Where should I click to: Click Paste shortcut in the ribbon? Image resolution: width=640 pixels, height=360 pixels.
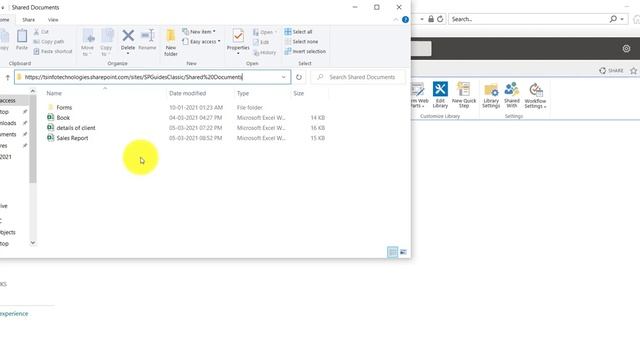click(53, 51)
